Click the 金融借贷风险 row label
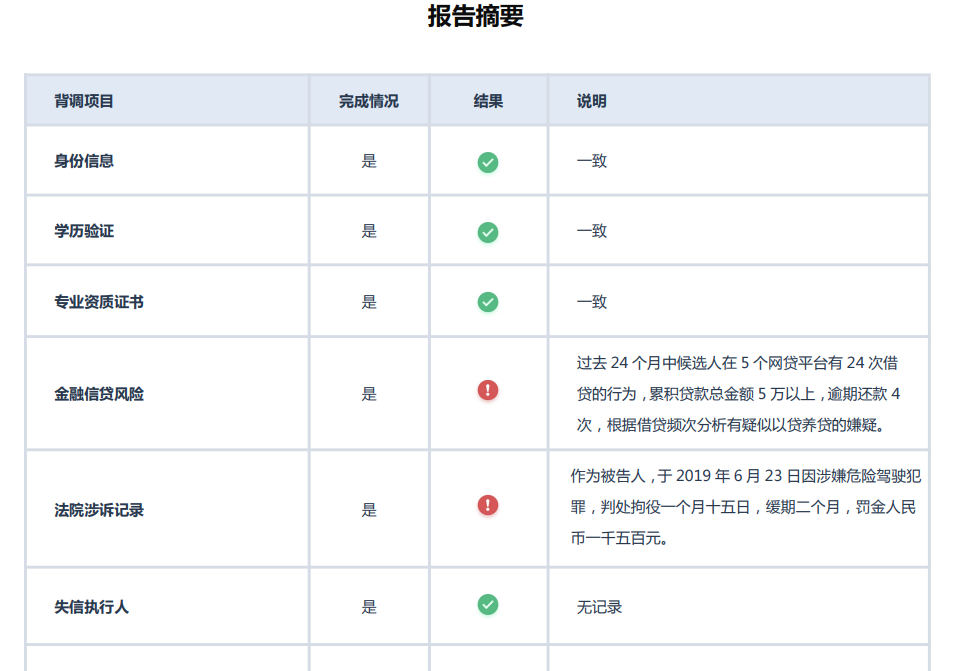The height and width of the screenshot is (671, 959). 99,394
